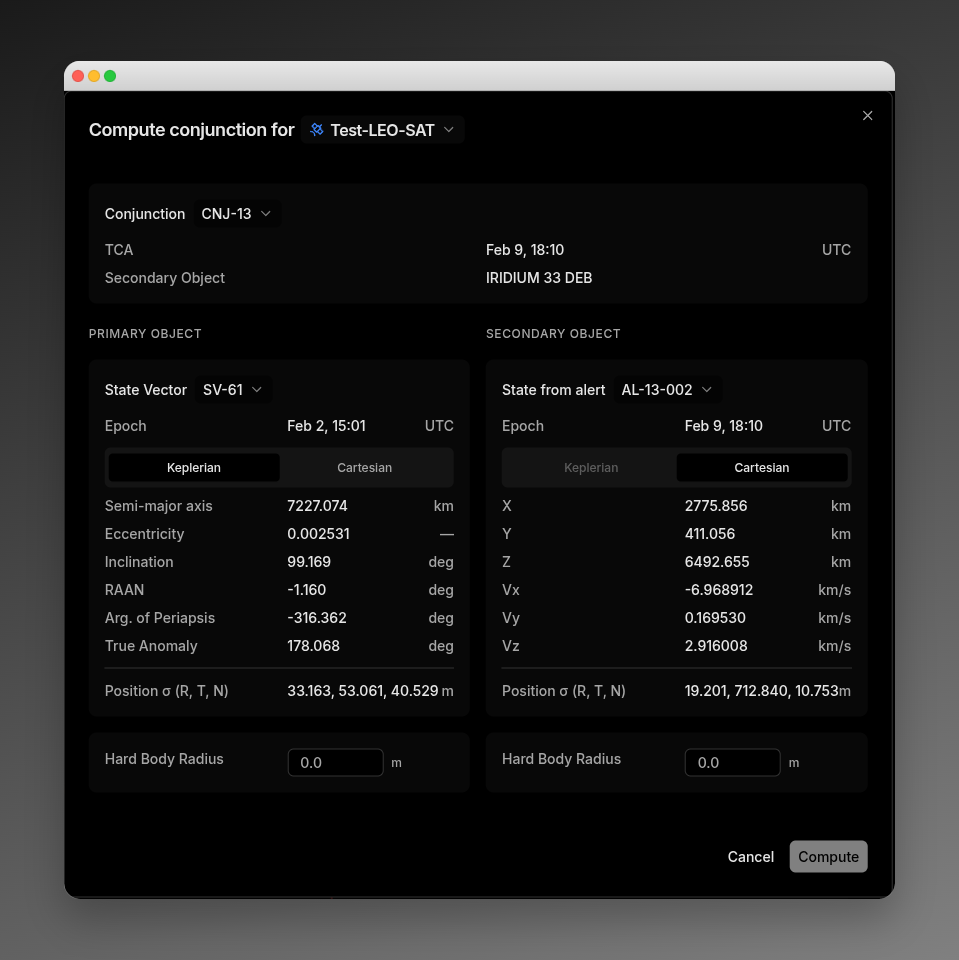Image resolution: width=959 pixels, height=960 pixels.
Task: Select Cartesian tab for secondary object
Action: (x=762, y=468)
